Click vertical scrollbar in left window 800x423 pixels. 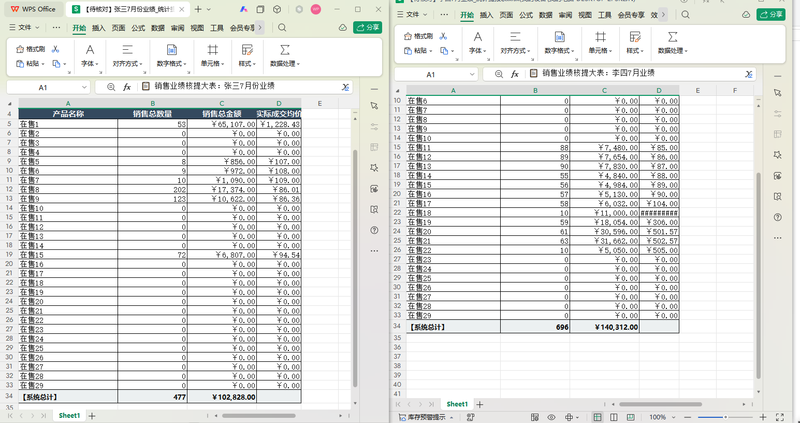[x=355, y=268]
